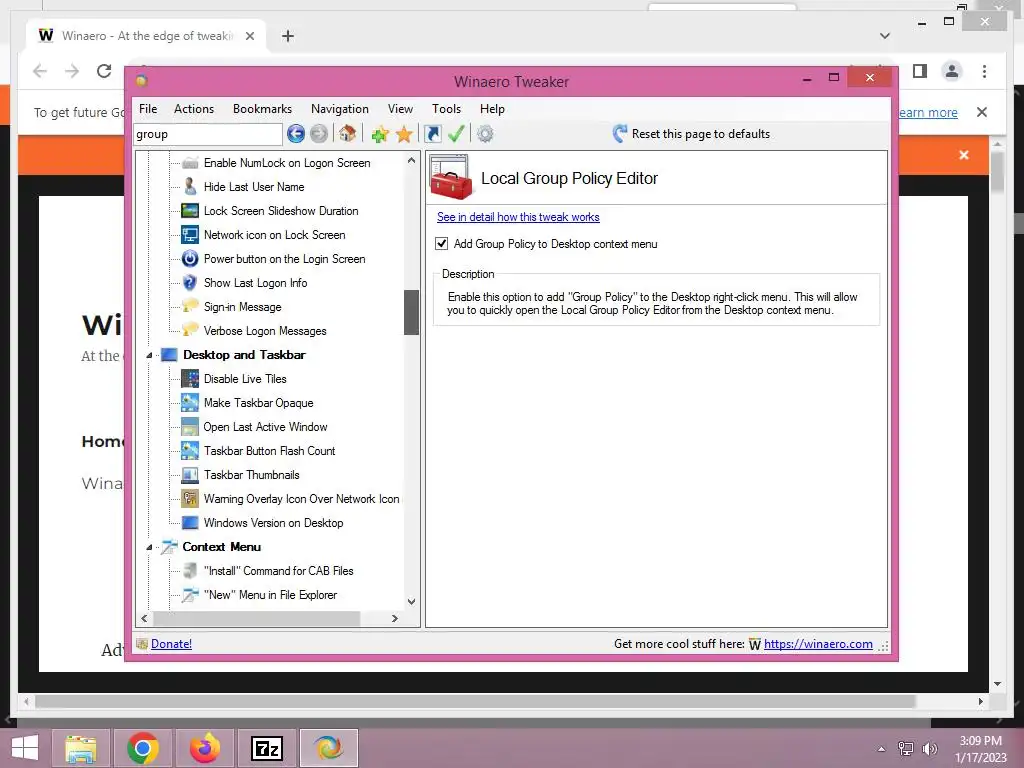Click the Hide Last User Name icon
Image resolution: width=1024 pixels, height=768 pixels.
pyautogui.click(x=190, y=187)
